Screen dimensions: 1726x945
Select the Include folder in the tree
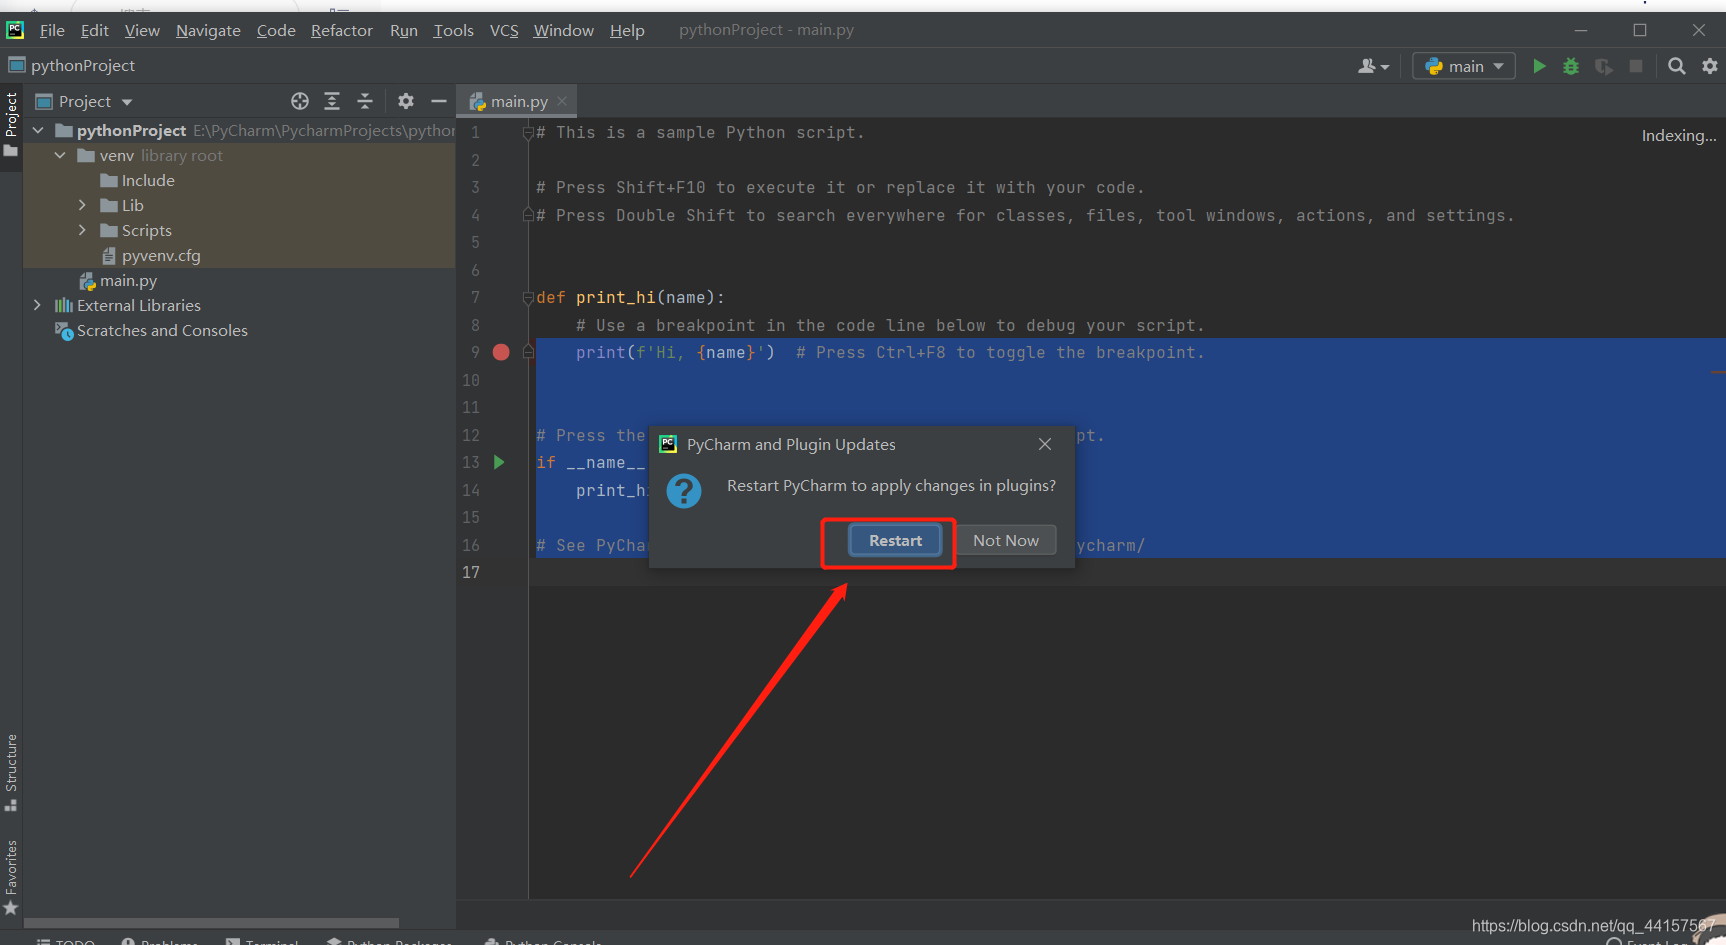(x=138, y=180)
